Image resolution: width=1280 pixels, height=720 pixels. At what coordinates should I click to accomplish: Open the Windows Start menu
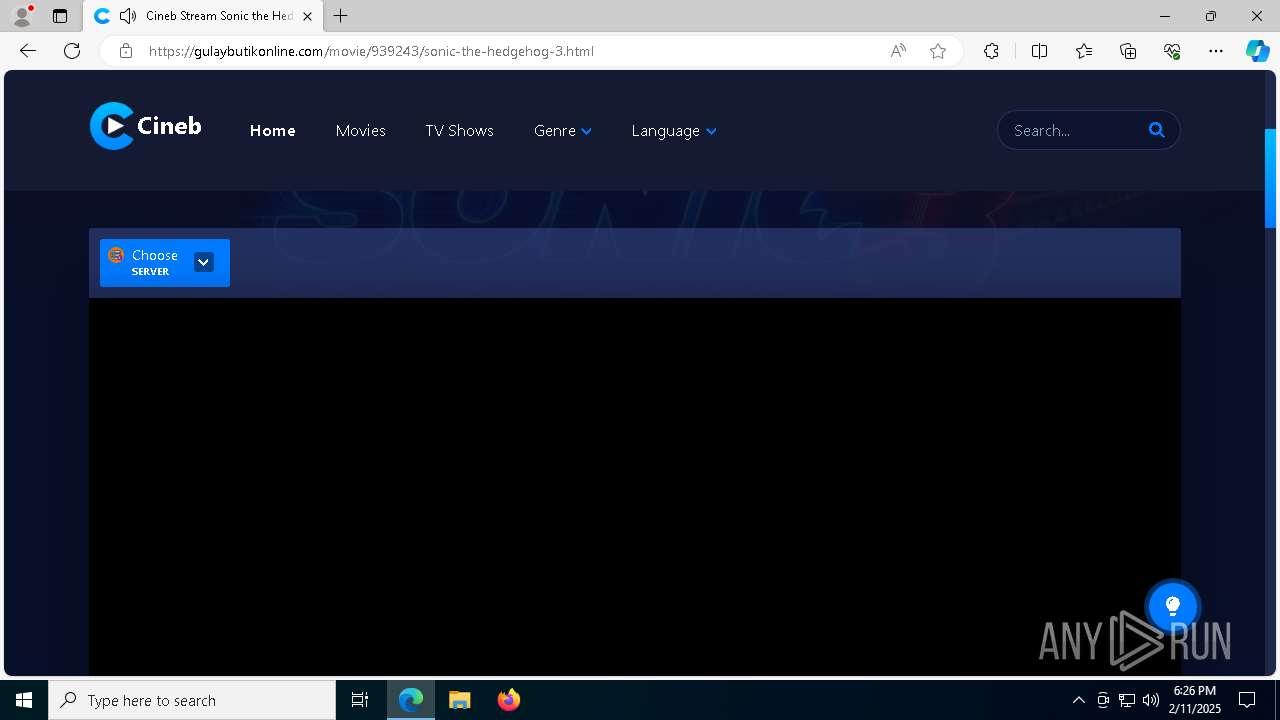[24, 700]
